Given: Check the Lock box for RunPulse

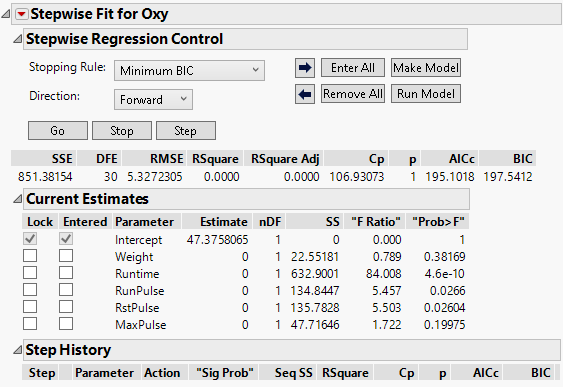Looking at the screenshot, I should coord(30,289).
